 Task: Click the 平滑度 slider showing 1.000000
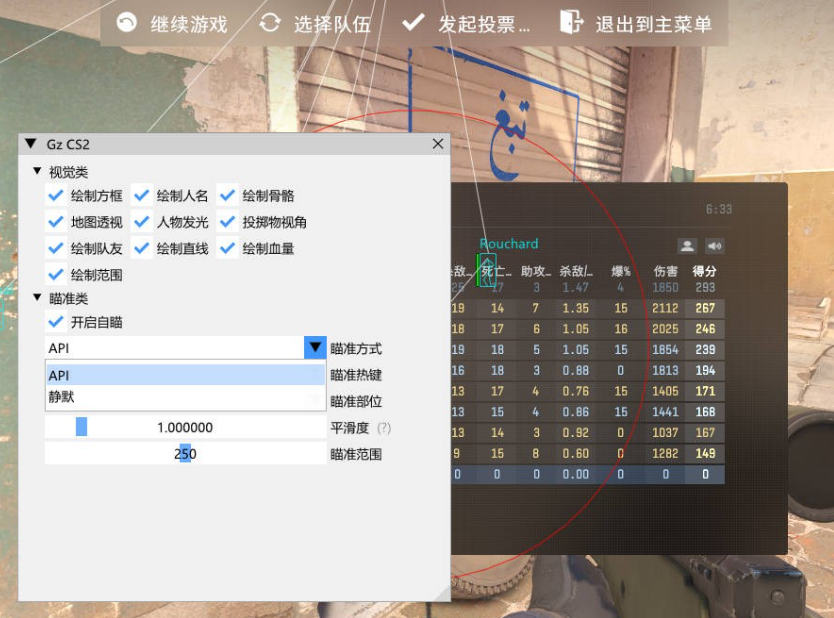click(185, 427)
